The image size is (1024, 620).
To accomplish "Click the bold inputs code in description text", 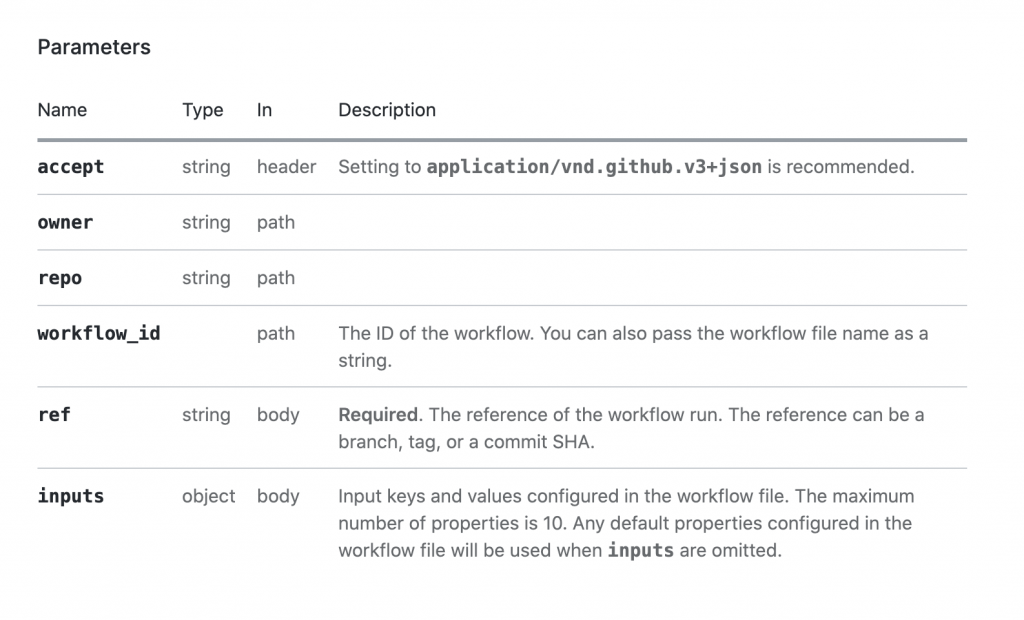I will tap(640, 550).
